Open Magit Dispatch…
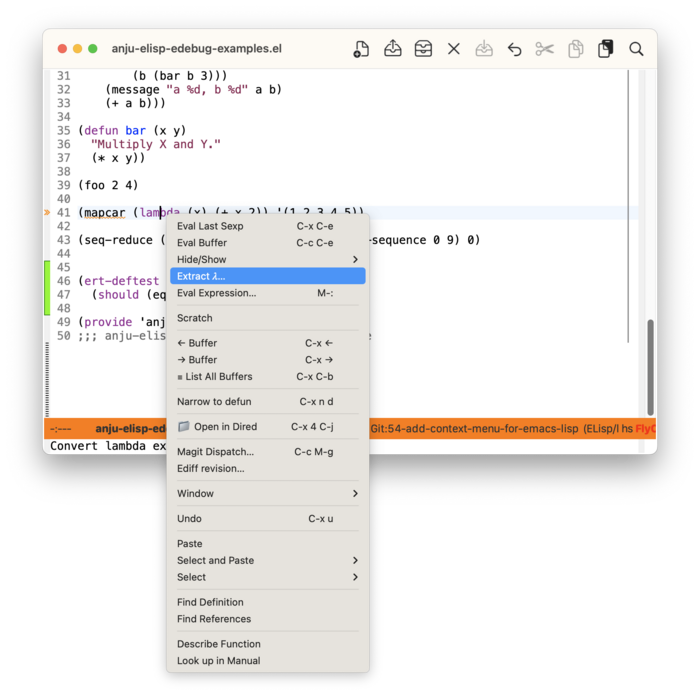 point(268,452)
